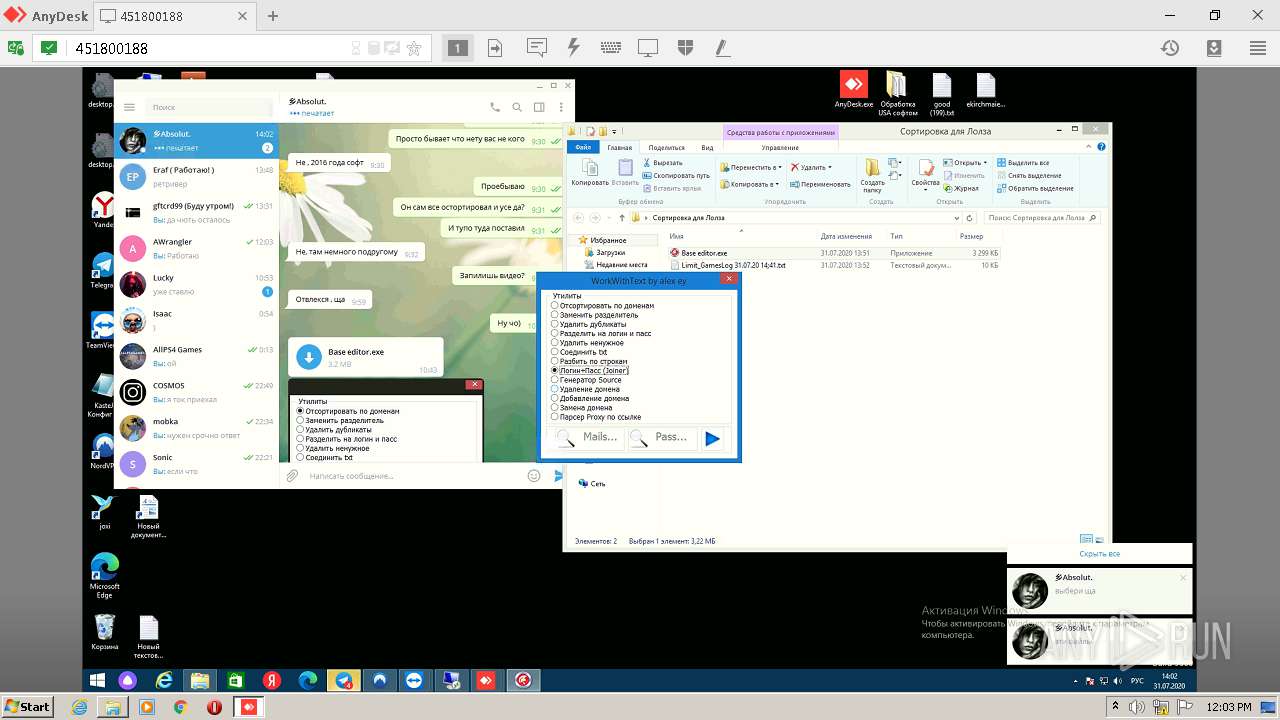Viewport: 1280px width, 720px height.
Task: Open AnyDesk display settings monitor icon
Action: pyautogui.click(x=648, y=48)
